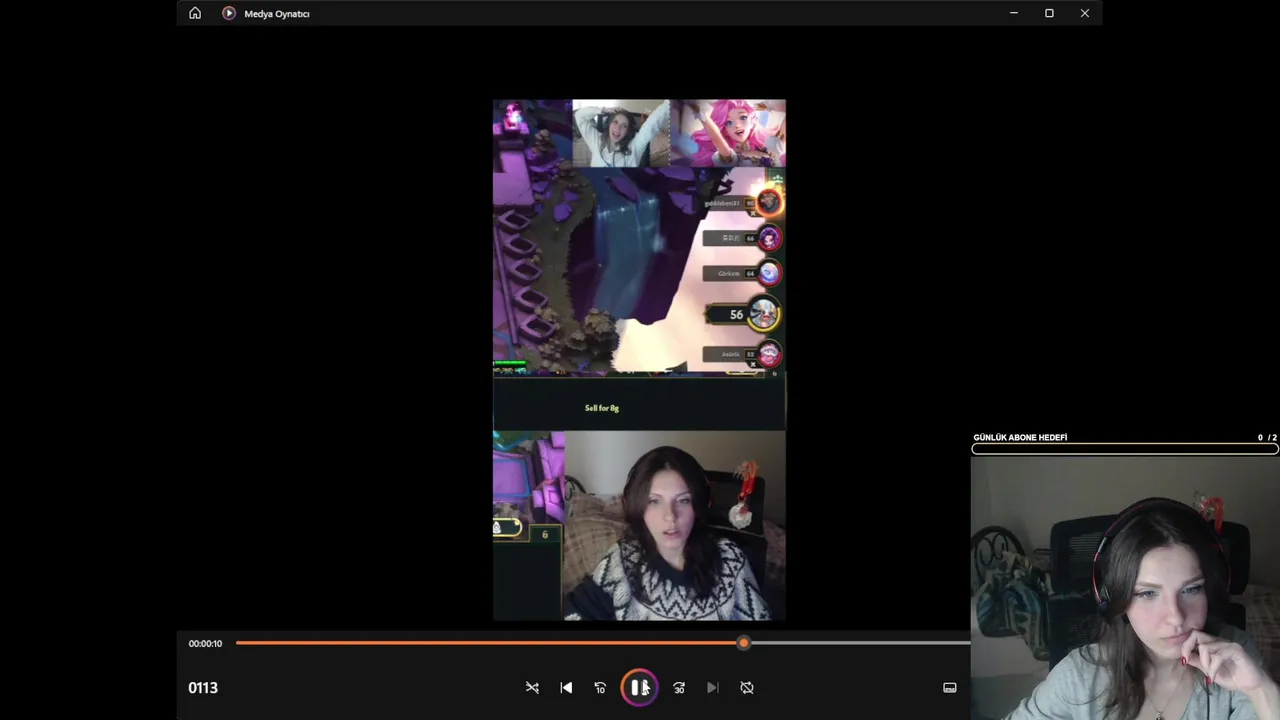Toggle shuffle playback mode
Viewport: 1280px width, 720px height.
coord(532,688)
